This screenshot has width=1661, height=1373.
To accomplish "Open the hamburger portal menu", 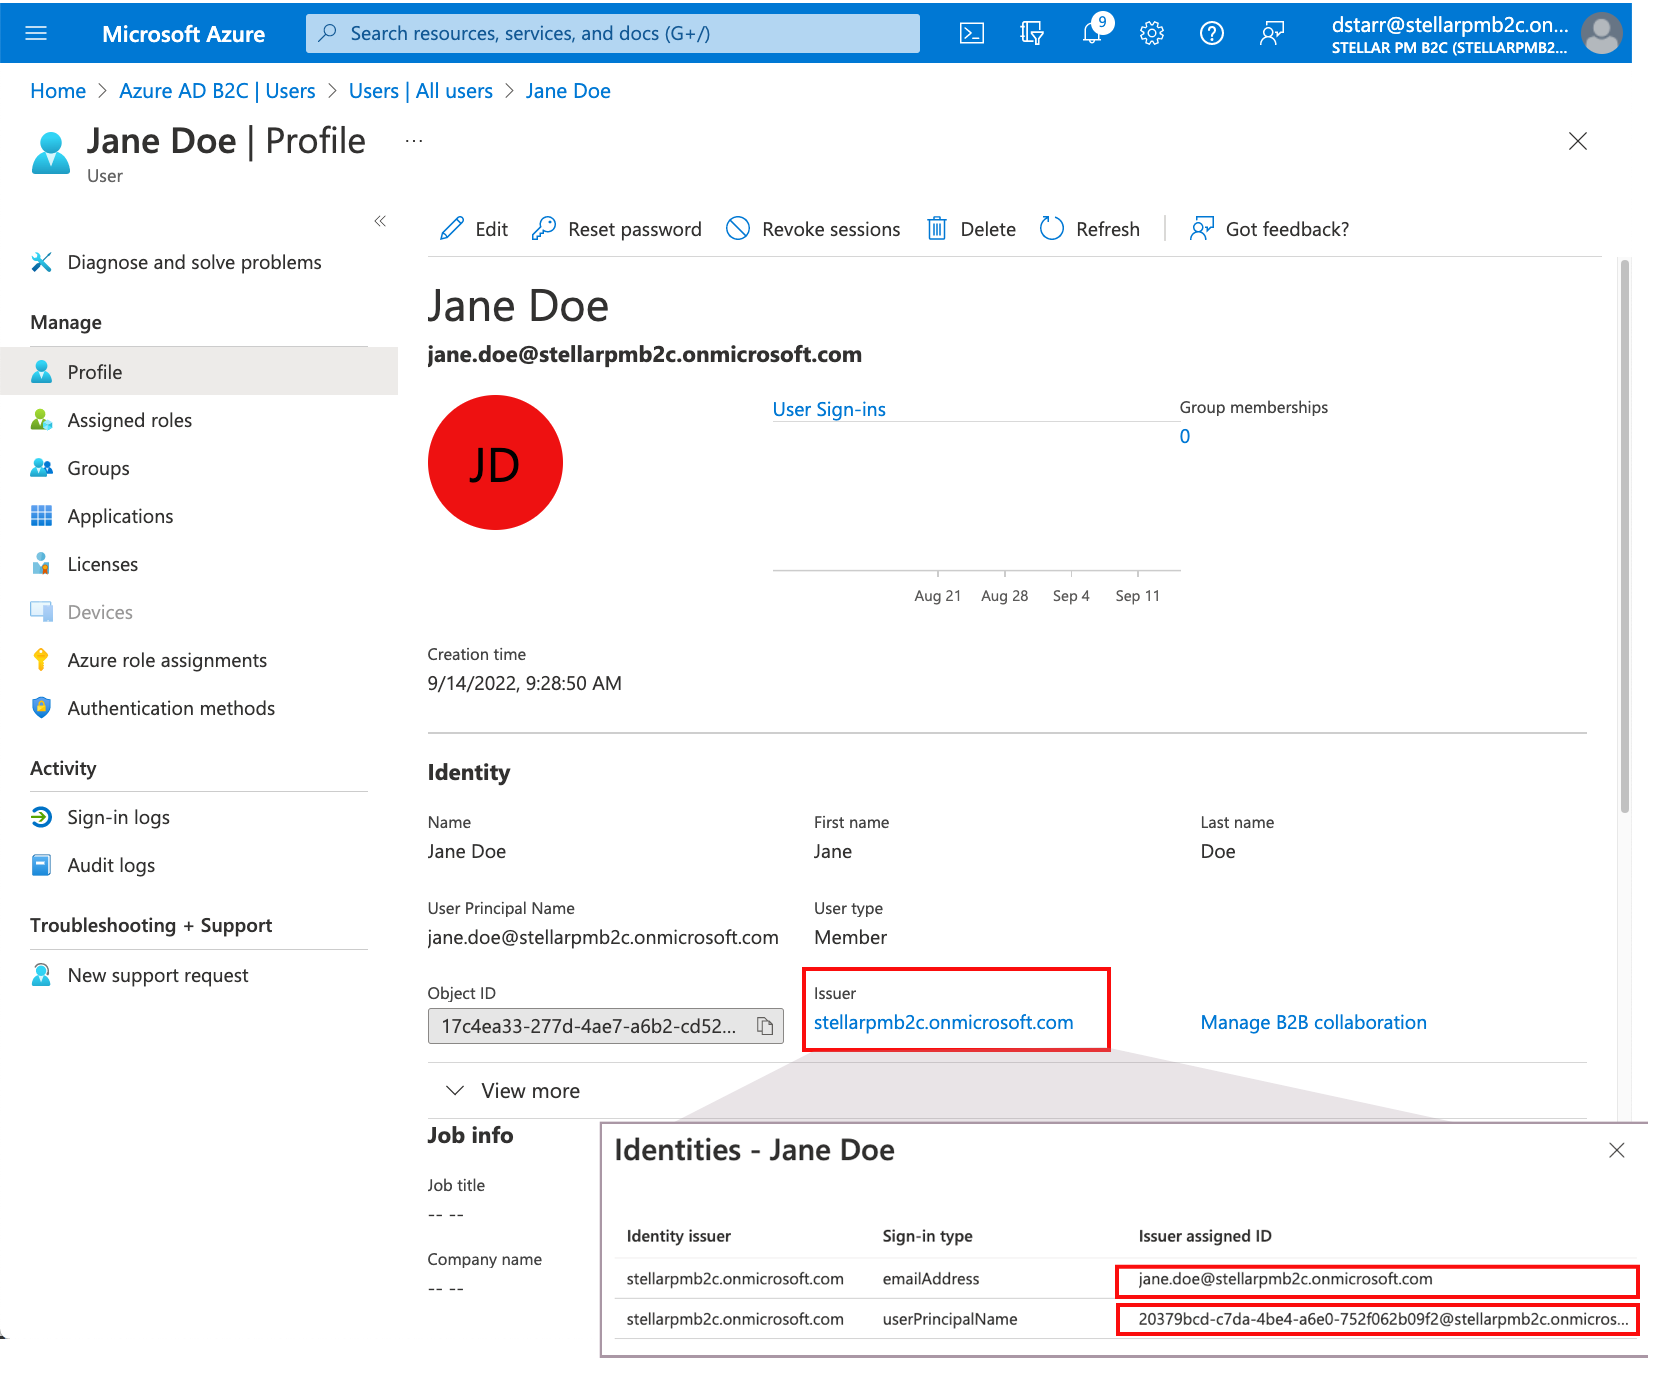I will click(36, 33).
